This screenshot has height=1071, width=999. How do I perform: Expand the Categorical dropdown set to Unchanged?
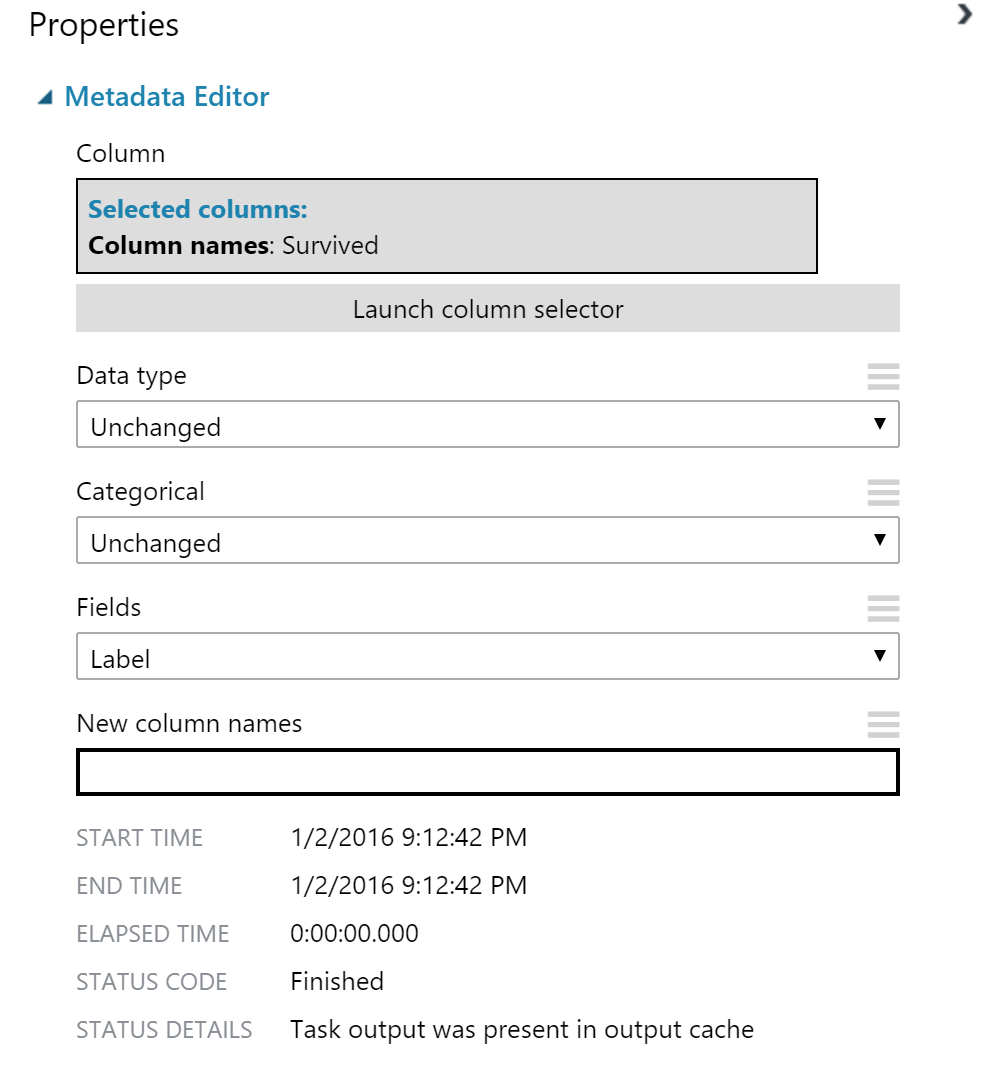(488, 540)
